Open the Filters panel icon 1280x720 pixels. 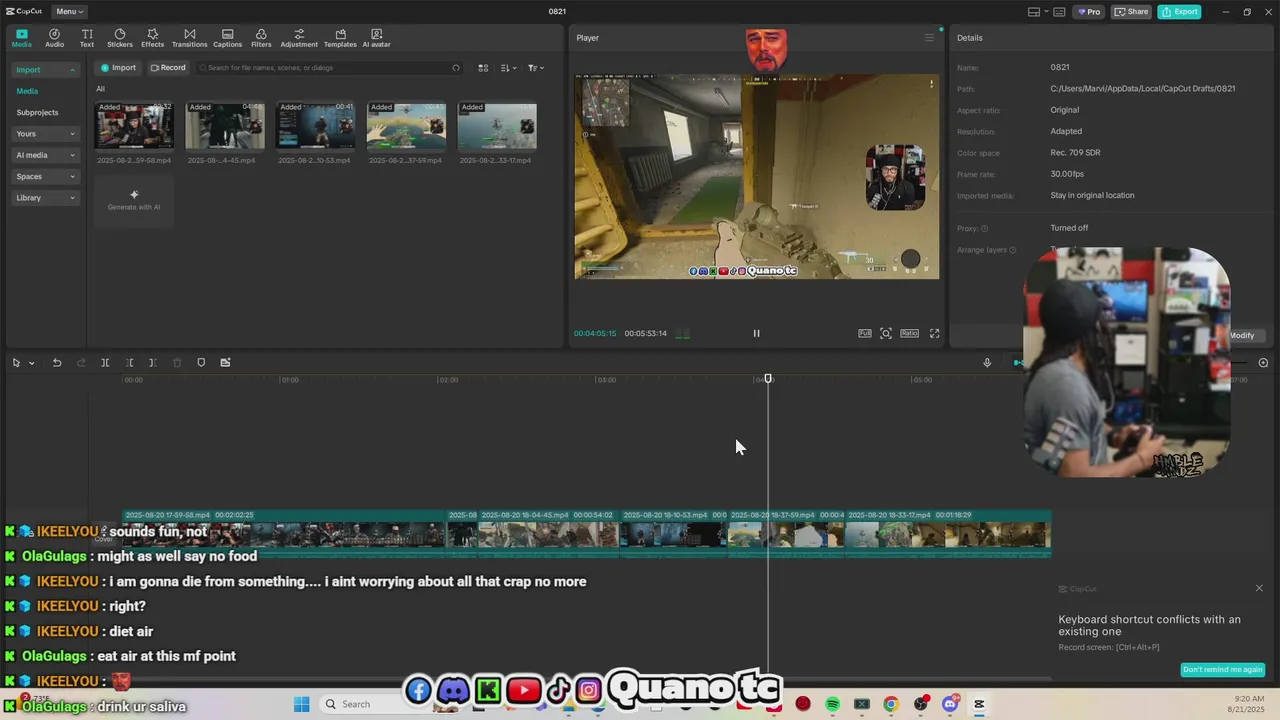pyautogui.click(x=261, y=38)
